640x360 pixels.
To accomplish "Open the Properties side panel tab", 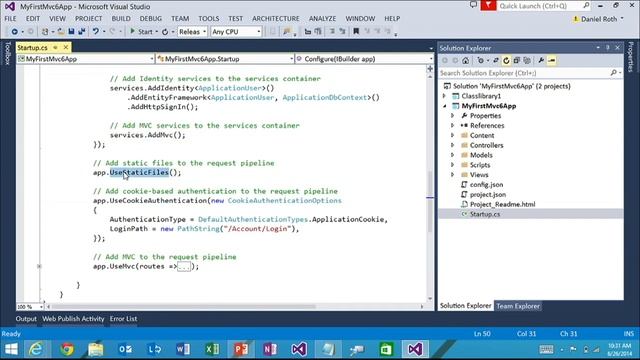I will (631, 57).
